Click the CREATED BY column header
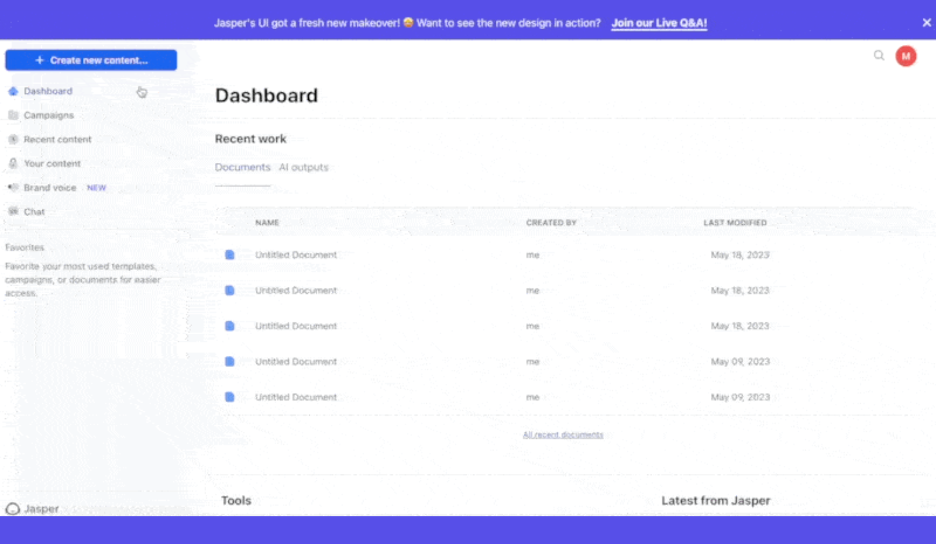Image resolution: width=936 pixels, height=544 pixels. (x=551, y=223)
